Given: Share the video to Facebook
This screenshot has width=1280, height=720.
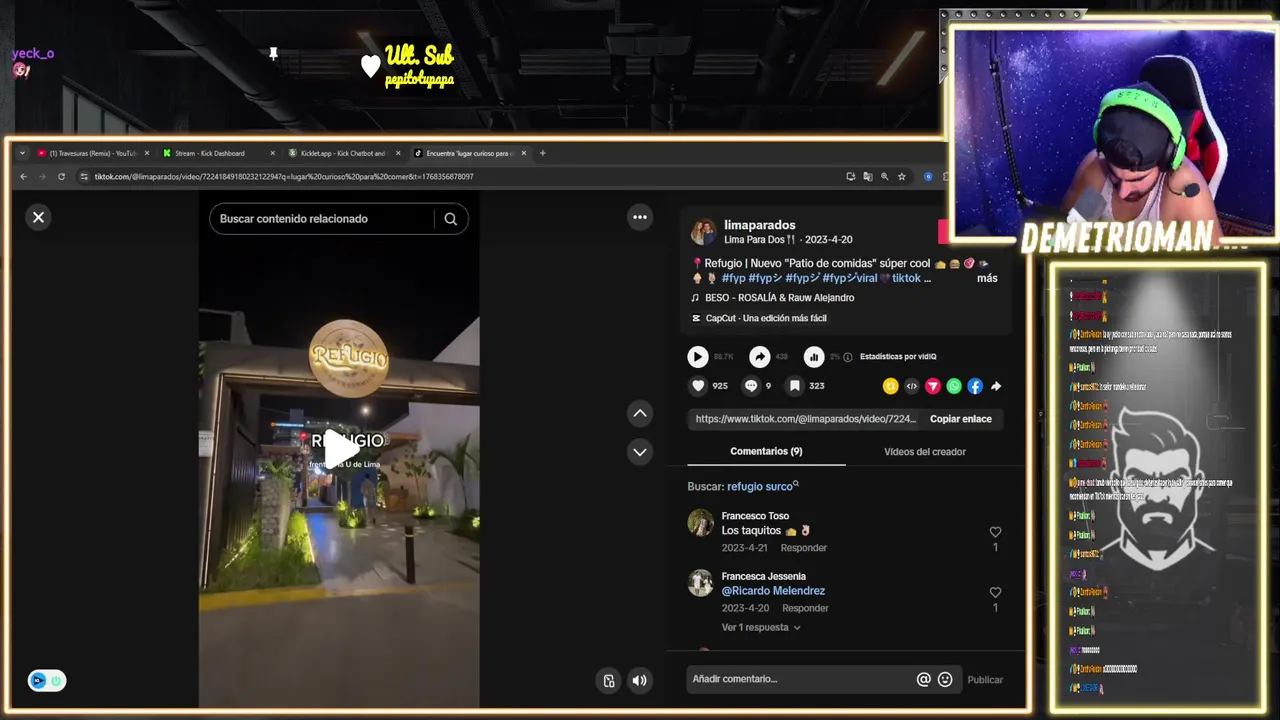Looking at the screenshot, I should click(975, 386).
